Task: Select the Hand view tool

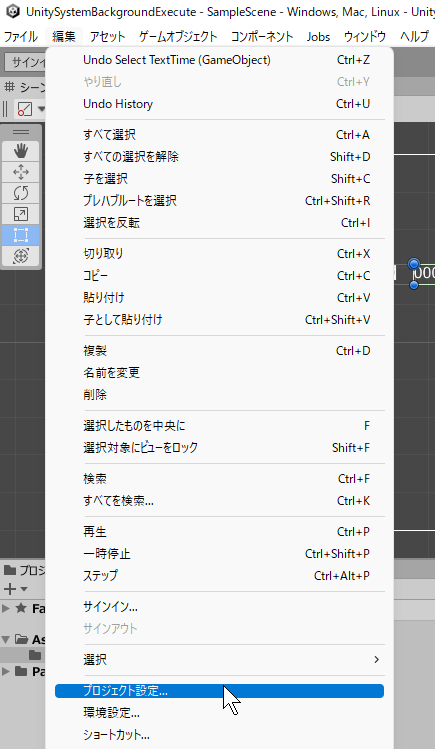Action: pyautogui.click(x=21, y=151)
